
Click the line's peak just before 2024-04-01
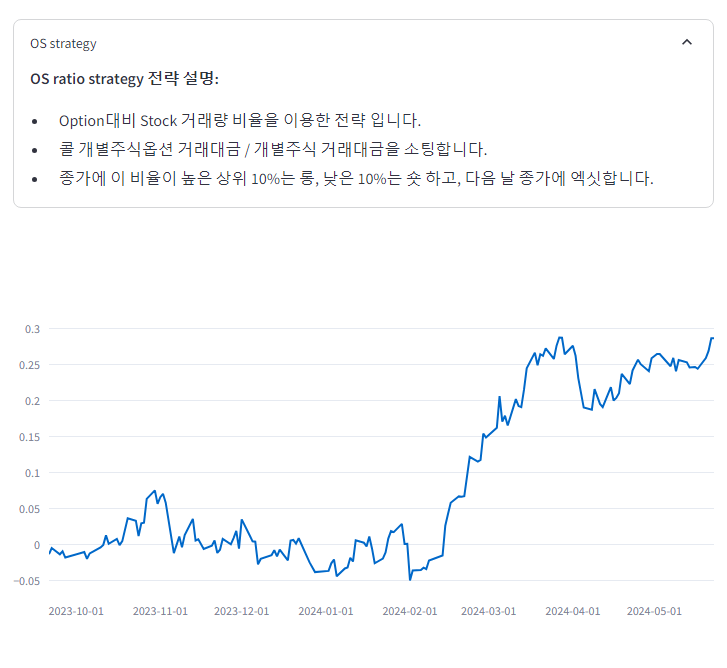560,338
